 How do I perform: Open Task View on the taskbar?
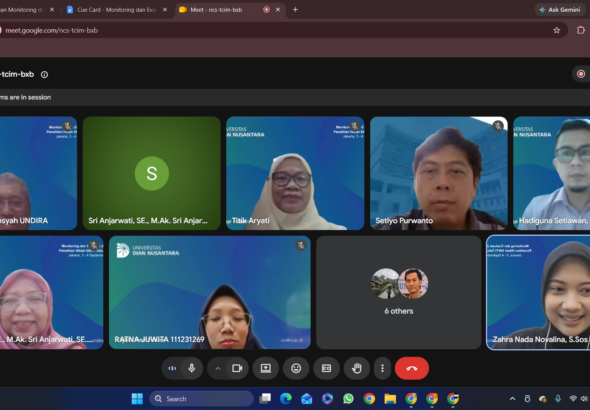coord(265,399)
